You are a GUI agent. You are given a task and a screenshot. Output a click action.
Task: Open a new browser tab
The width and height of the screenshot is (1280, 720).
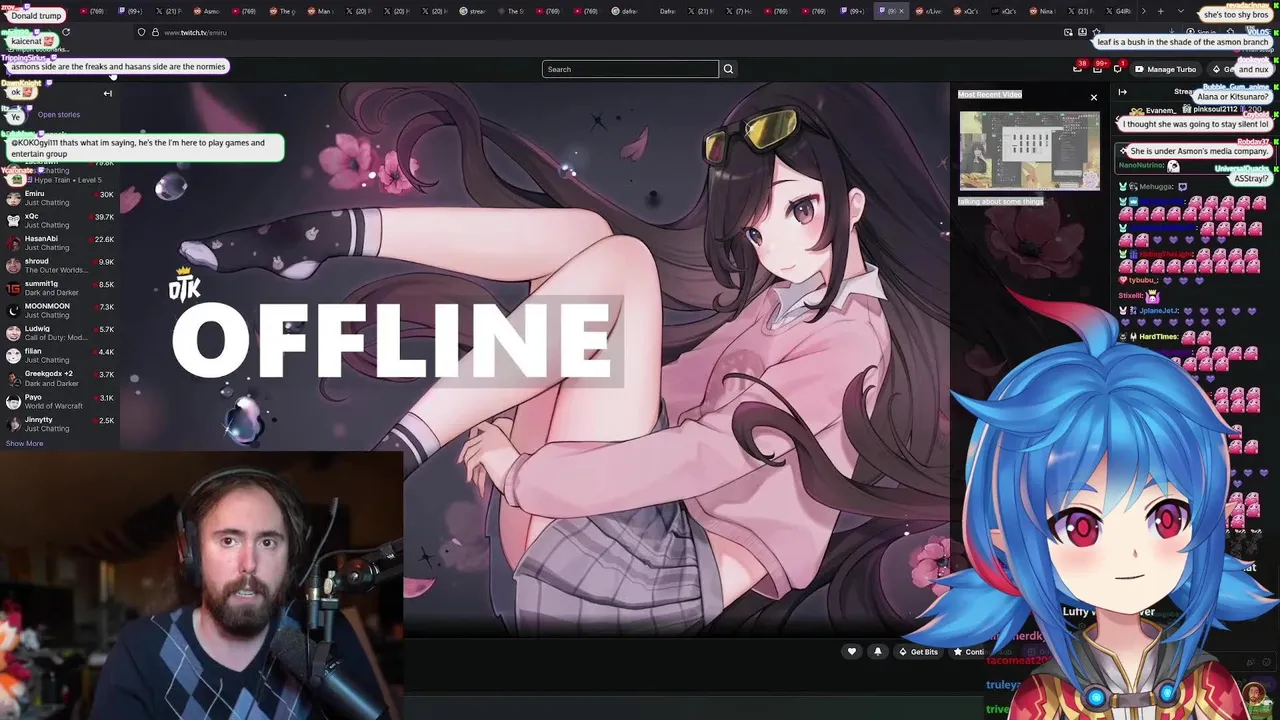[1160, 11]
